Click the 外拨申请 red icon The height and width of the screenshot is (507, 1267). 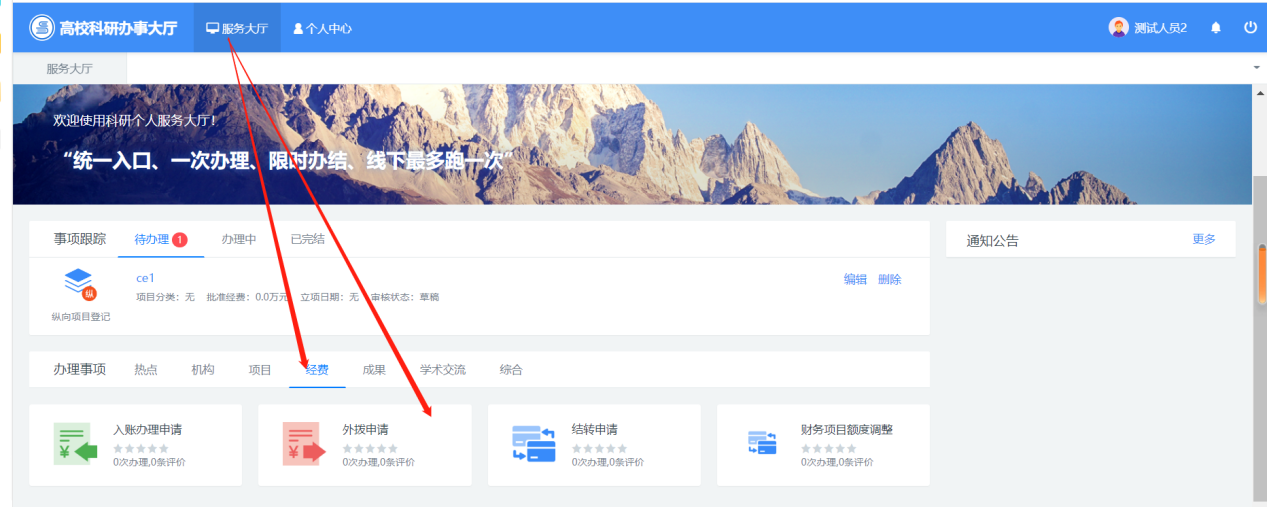(304, 445)
